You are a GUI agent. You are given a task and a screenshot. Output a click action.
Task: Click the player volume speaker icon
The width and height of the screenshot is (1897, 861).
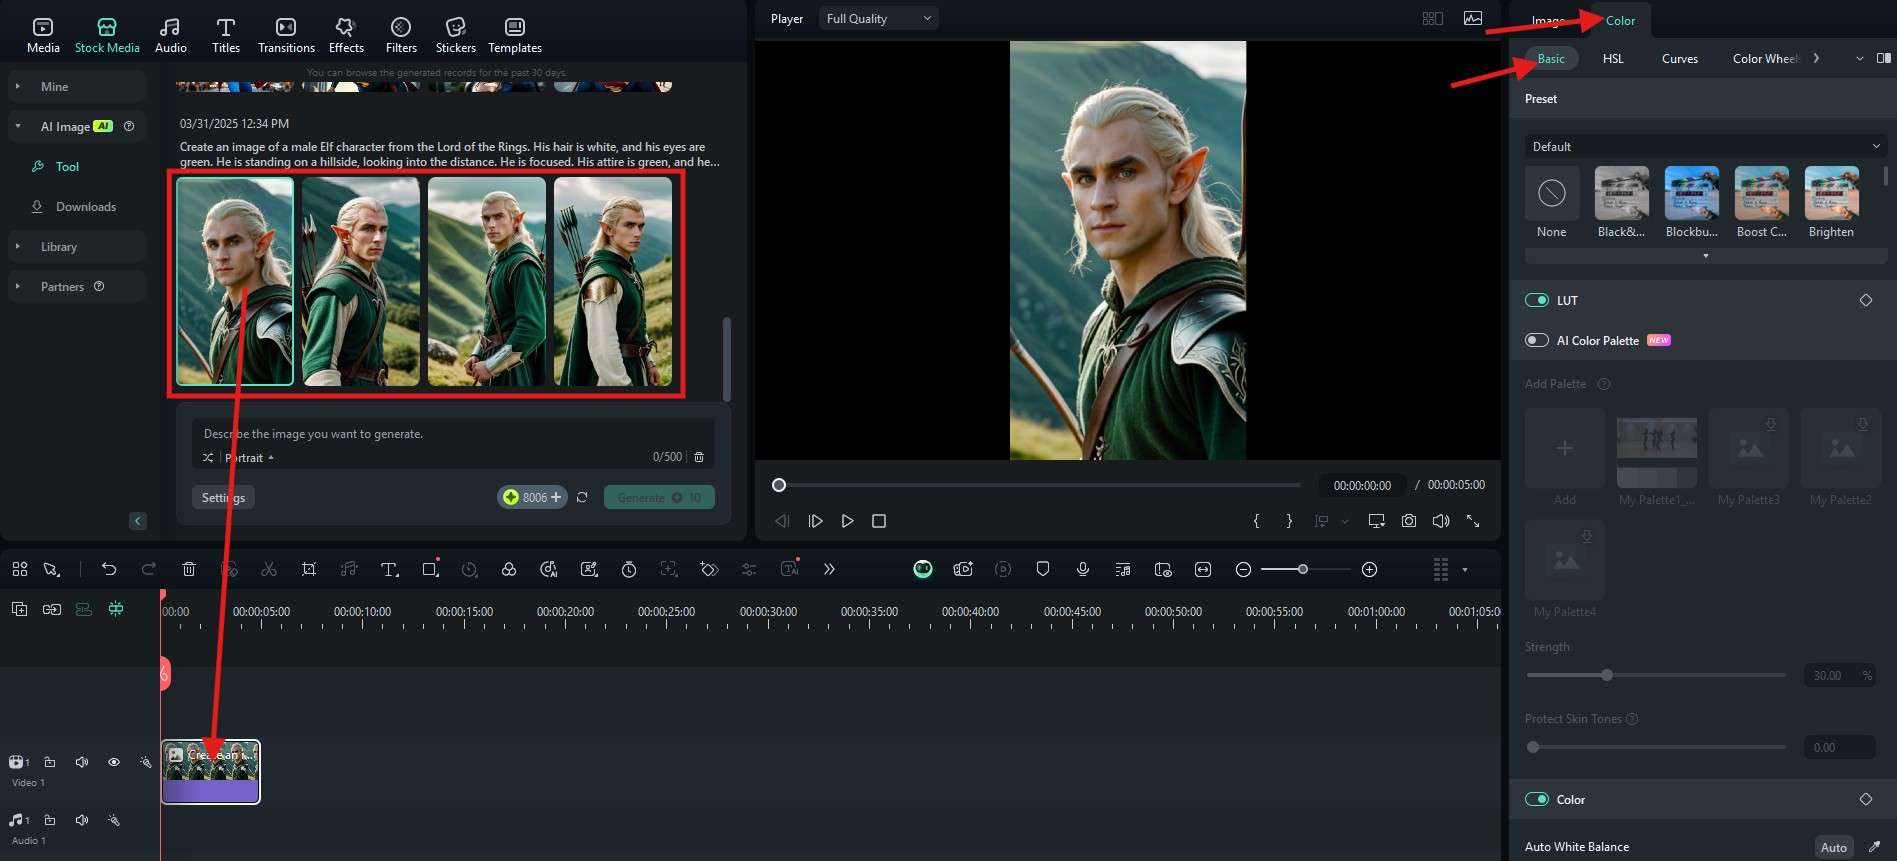coord(1441,521)
